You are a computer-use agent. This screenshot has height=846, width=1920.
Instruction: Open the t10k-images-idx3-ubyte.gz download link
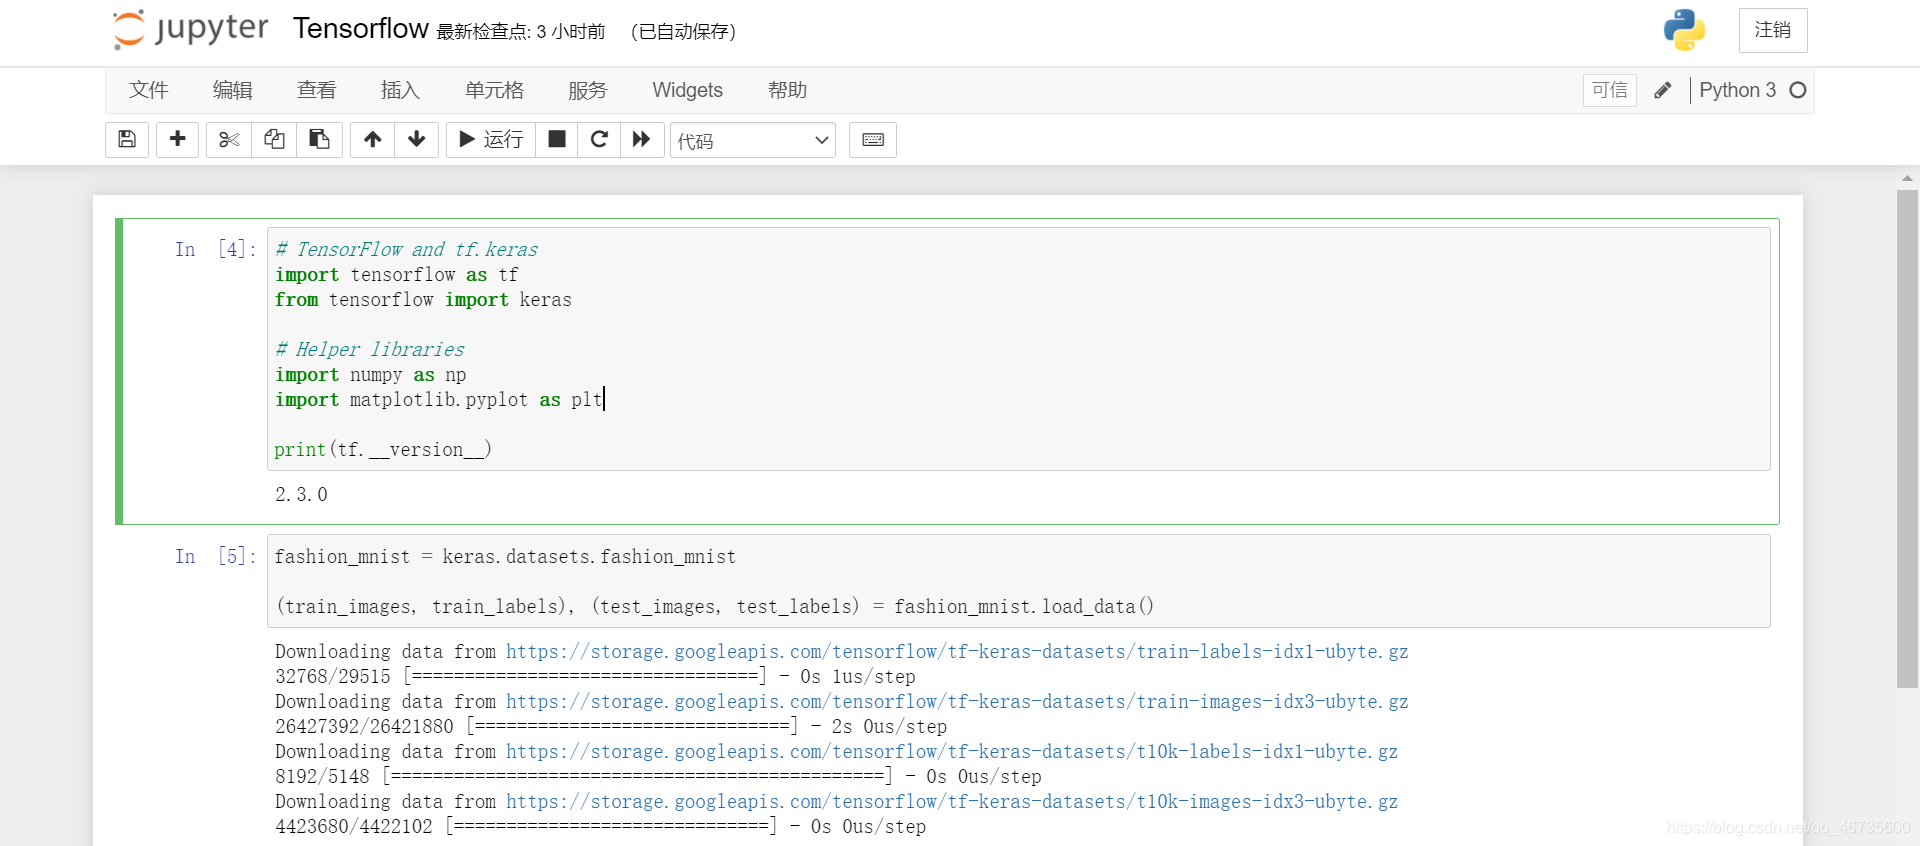pyautogui.click(x=952, y=802)
